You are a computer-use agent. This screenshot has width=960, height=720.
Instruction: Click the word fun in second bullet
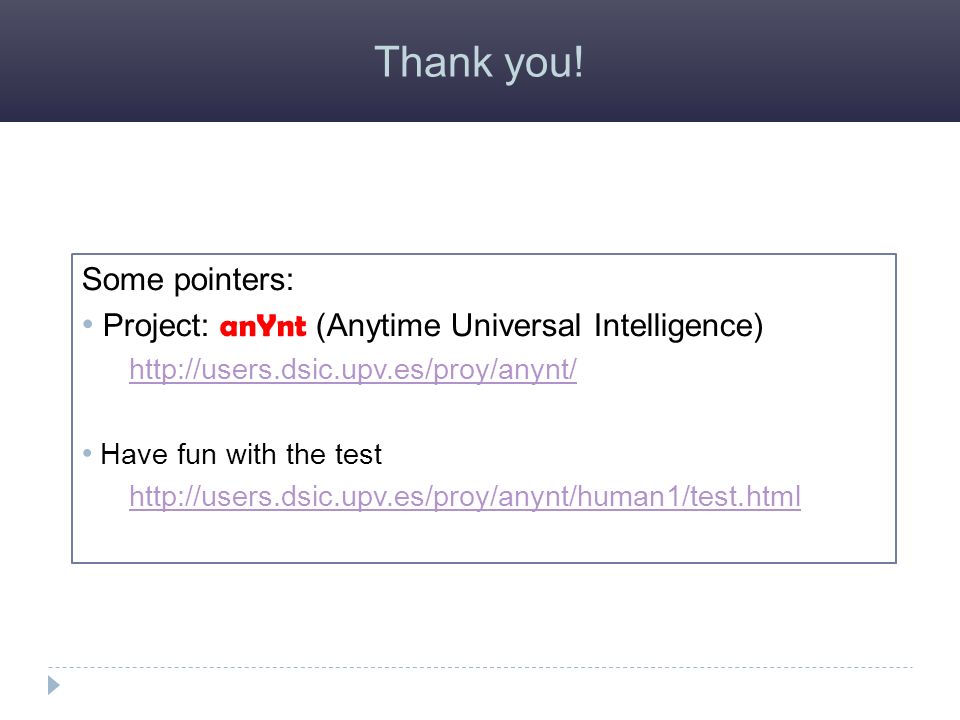tap(197, 455)
